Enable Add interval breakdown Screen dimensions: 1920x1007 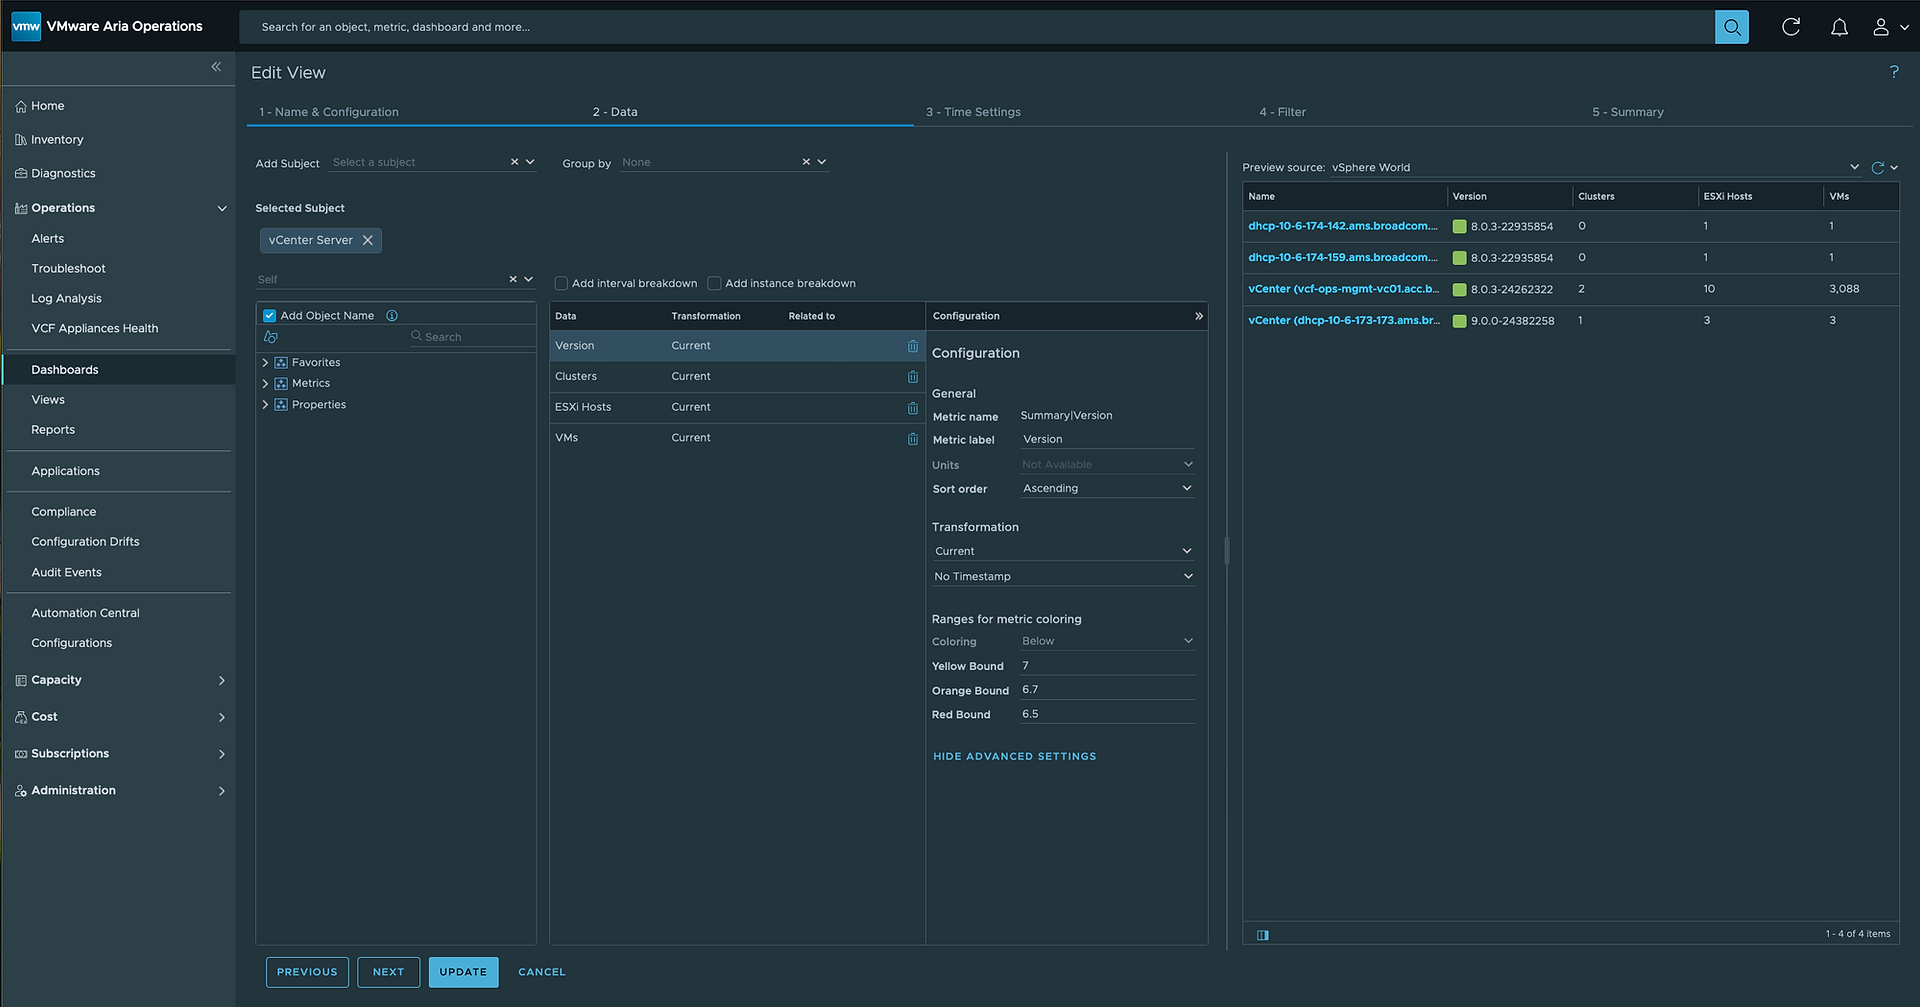[561, 284]
